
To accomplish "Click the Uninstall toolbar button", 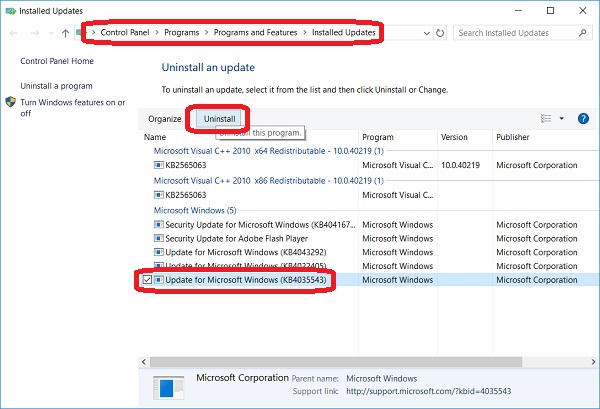I will pos(219,119).
